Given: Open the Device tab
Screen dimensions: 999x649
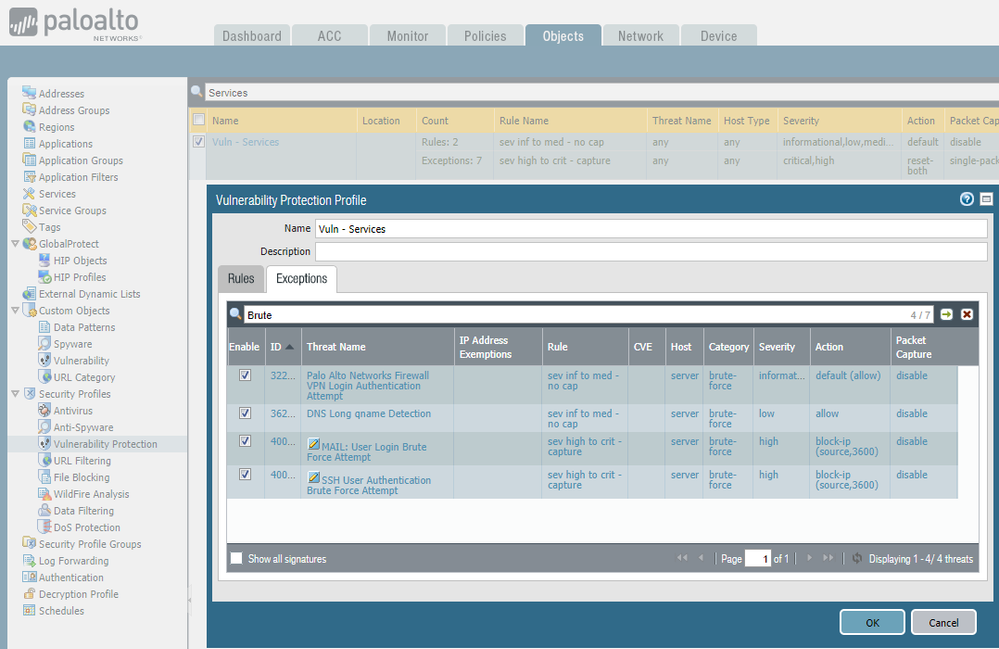Looking at the screenshot, I should pyautogui.click(x=719, y=36).
